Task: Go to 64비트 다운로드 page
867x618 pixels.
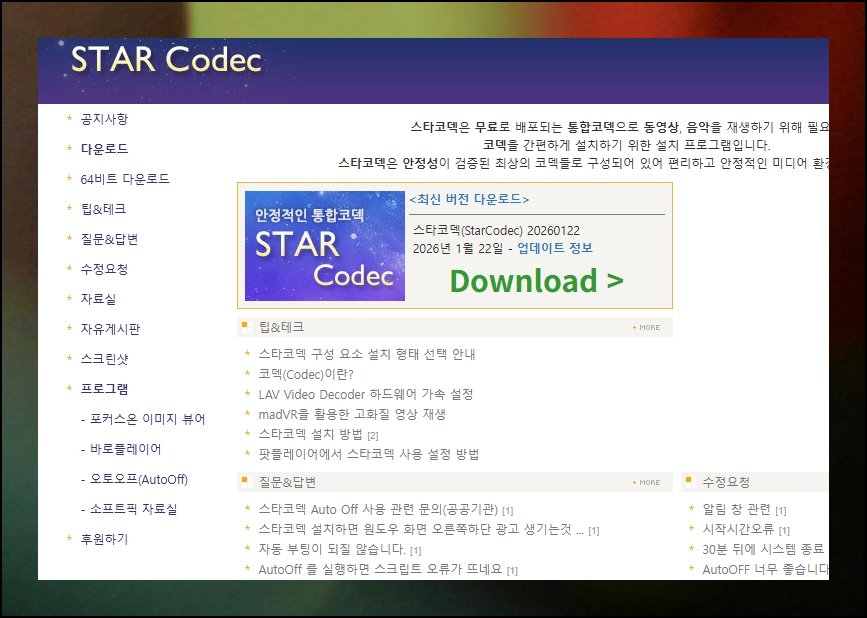Action: (125, 179)
